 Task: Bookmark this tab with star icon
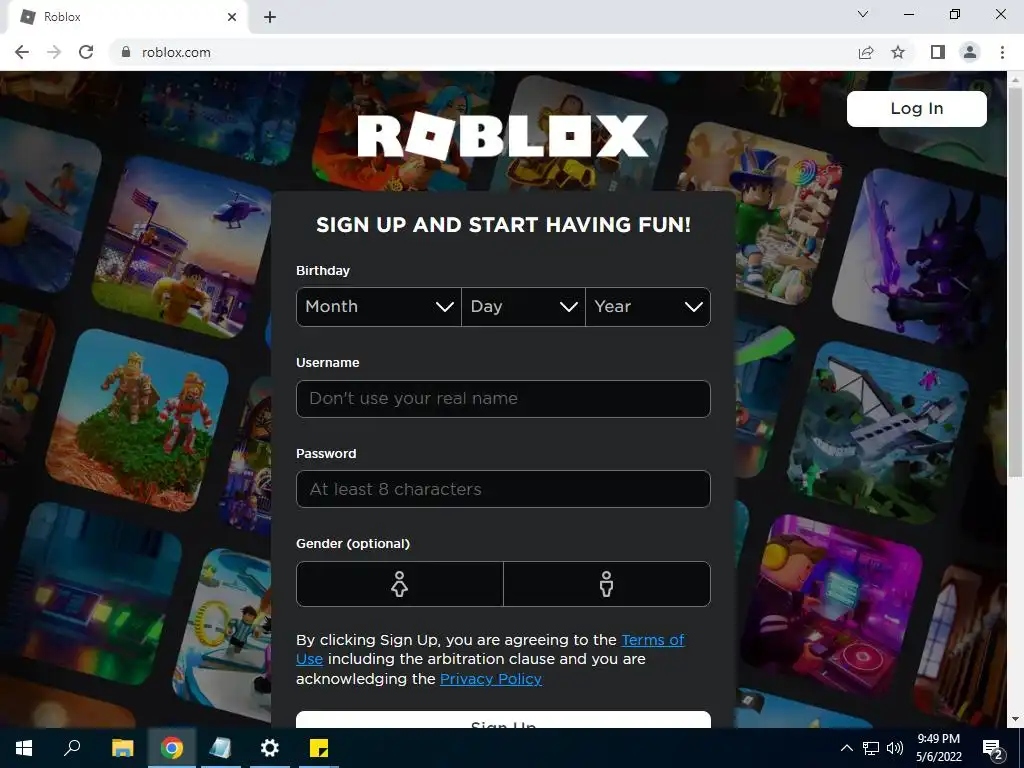(x=898, y=52)
